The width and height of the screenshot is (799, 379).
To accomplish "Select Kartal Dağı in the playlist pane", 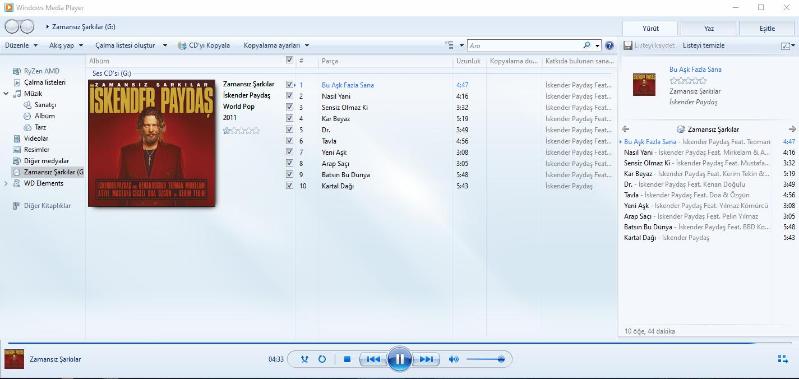I will 708,237.
